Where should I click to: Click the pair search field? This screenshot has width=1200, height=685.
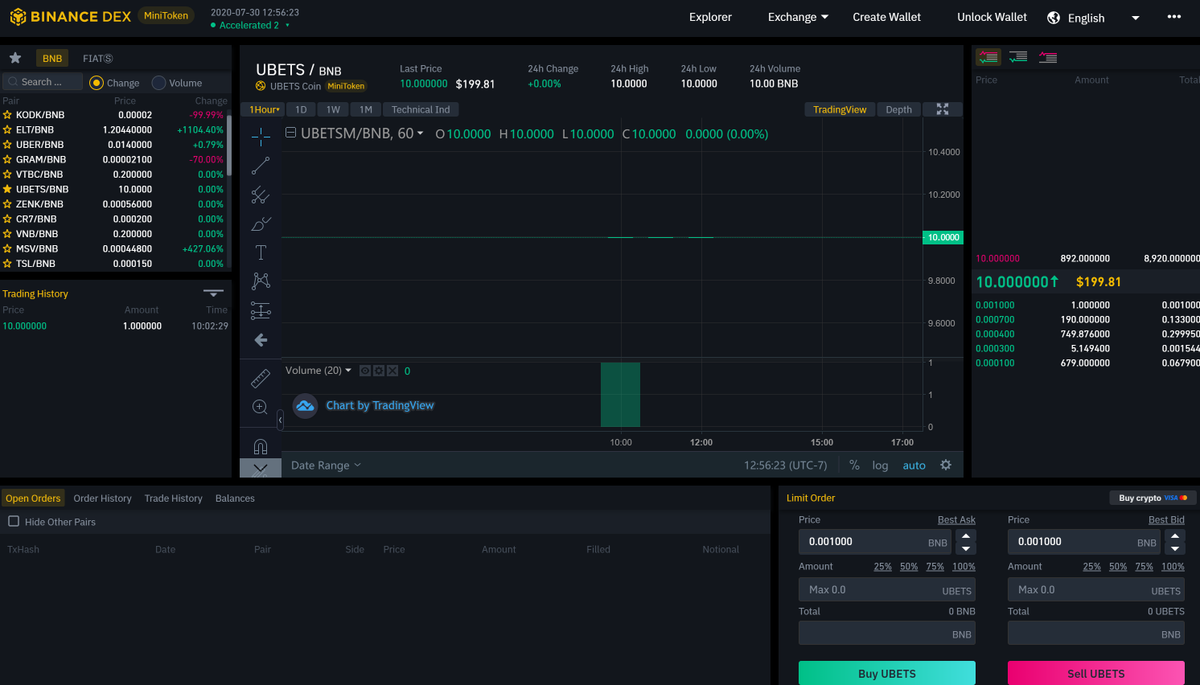[42, 82]
